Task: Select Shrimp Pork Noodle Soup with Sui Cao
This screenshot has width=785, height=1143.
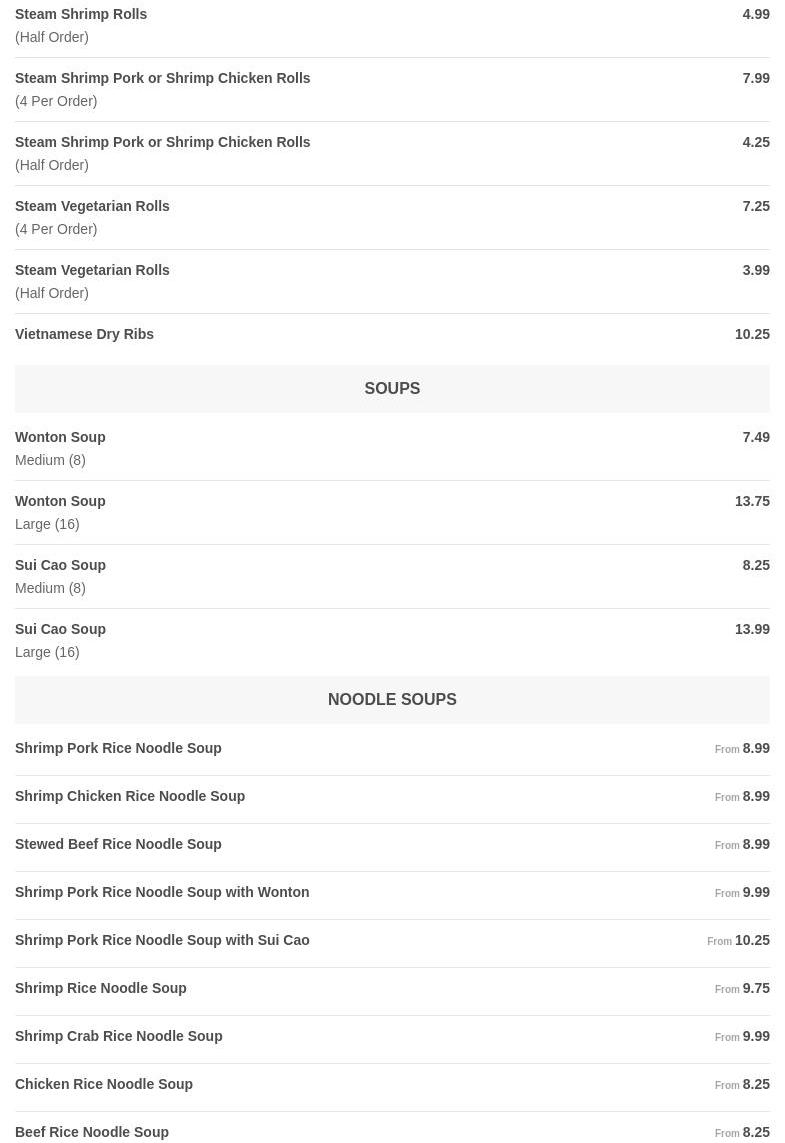Action: point(162,940)
